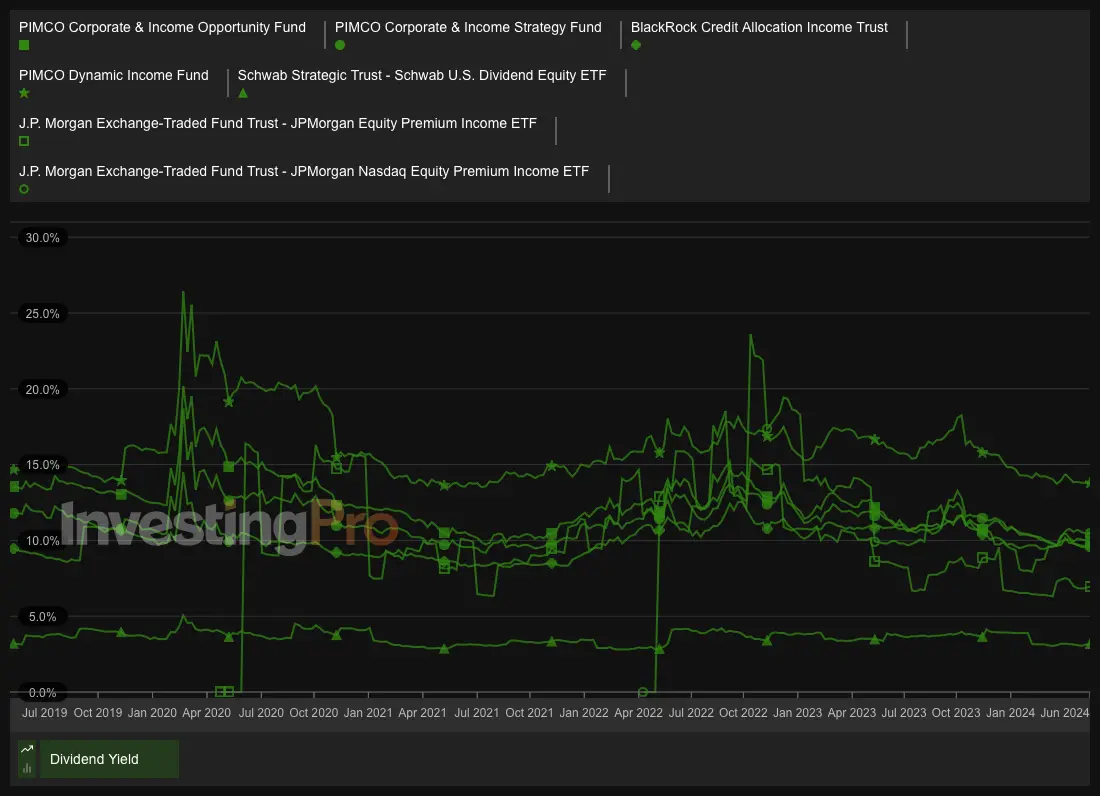
Task: Select the JPMorgan Equity Premium Income ETF legend
Action: (278, 123)
